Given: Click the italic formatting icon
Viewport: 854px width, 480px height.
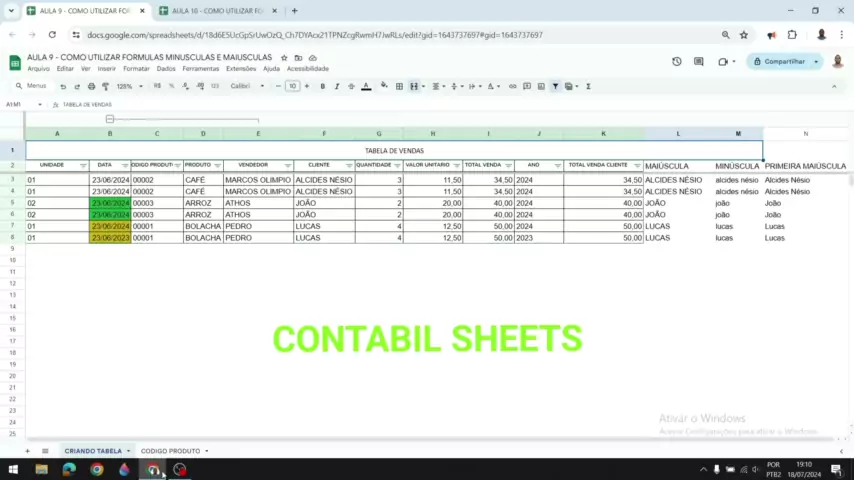Looking at the screenshot, I should [336, 86].
